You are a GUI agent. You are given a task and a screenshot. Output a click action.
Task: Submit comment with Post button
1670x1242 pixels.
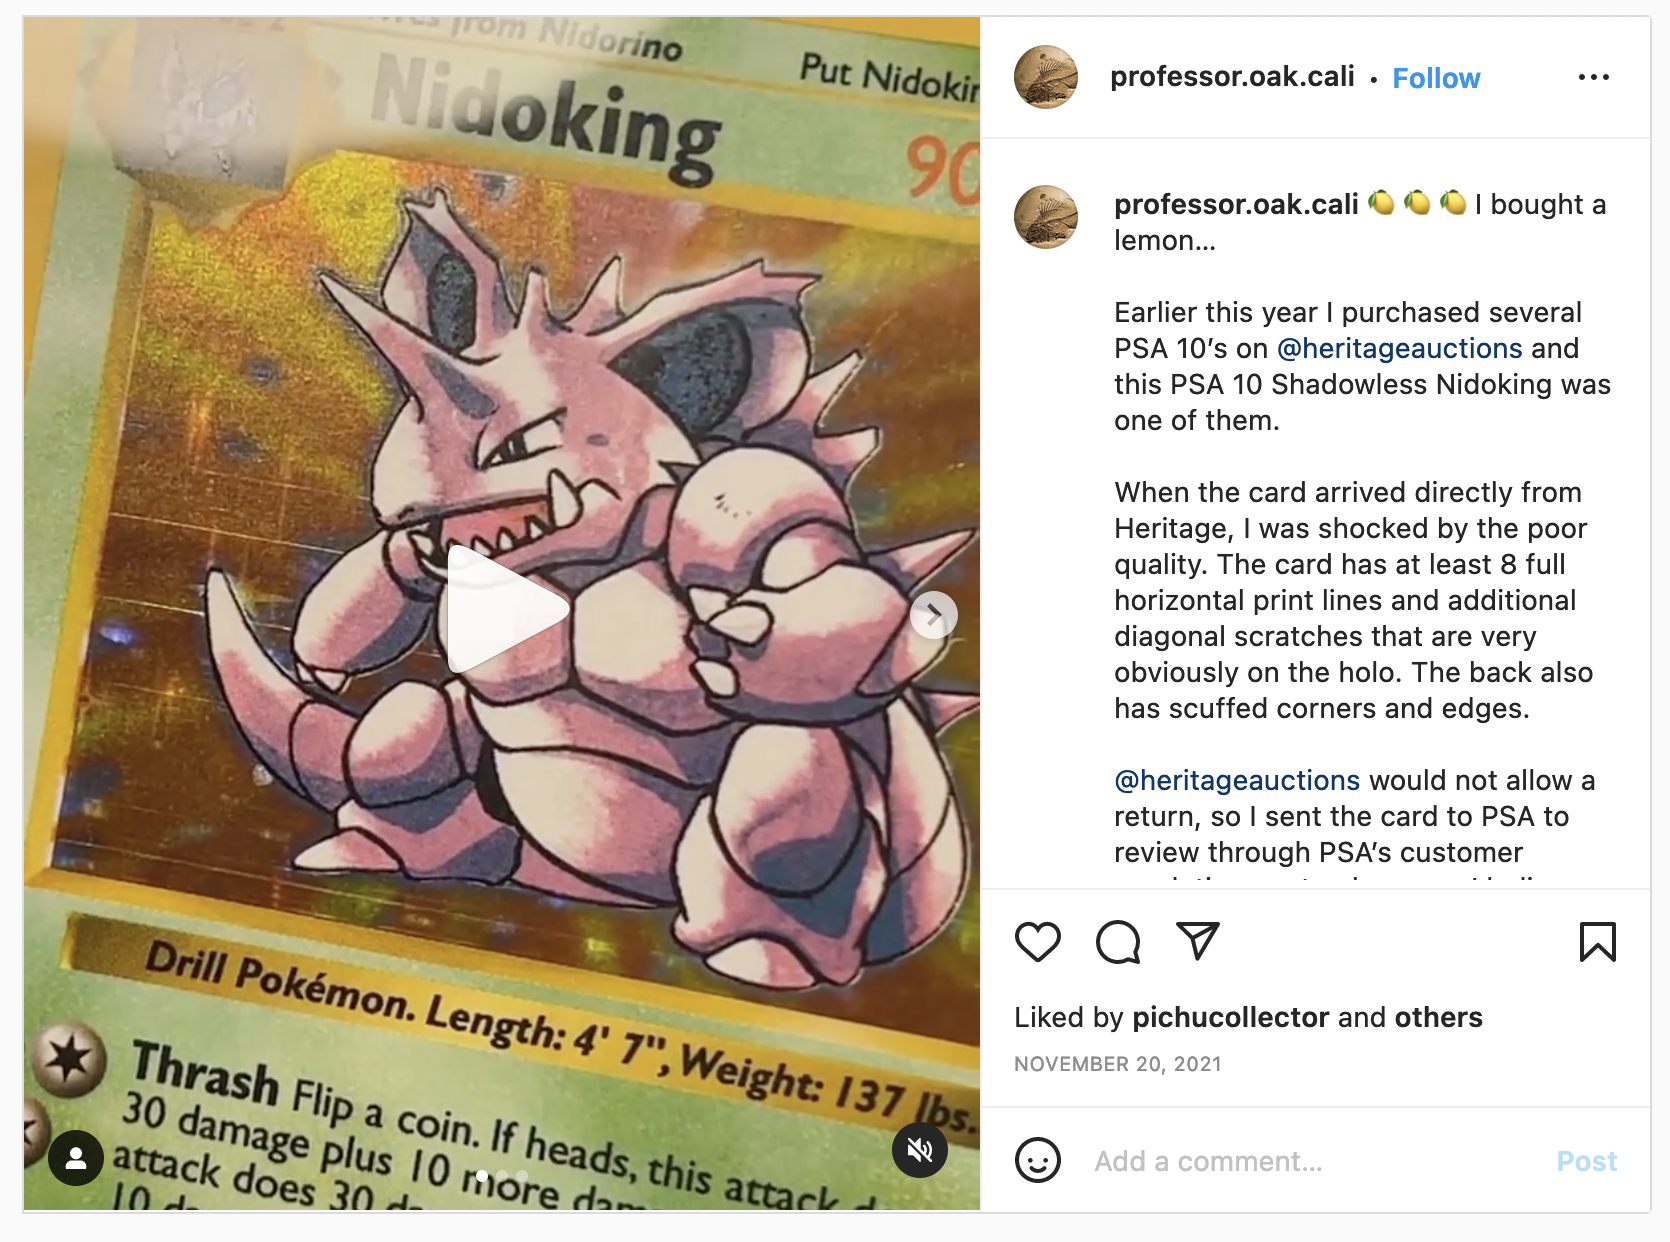click(x=1586, y=1161)
